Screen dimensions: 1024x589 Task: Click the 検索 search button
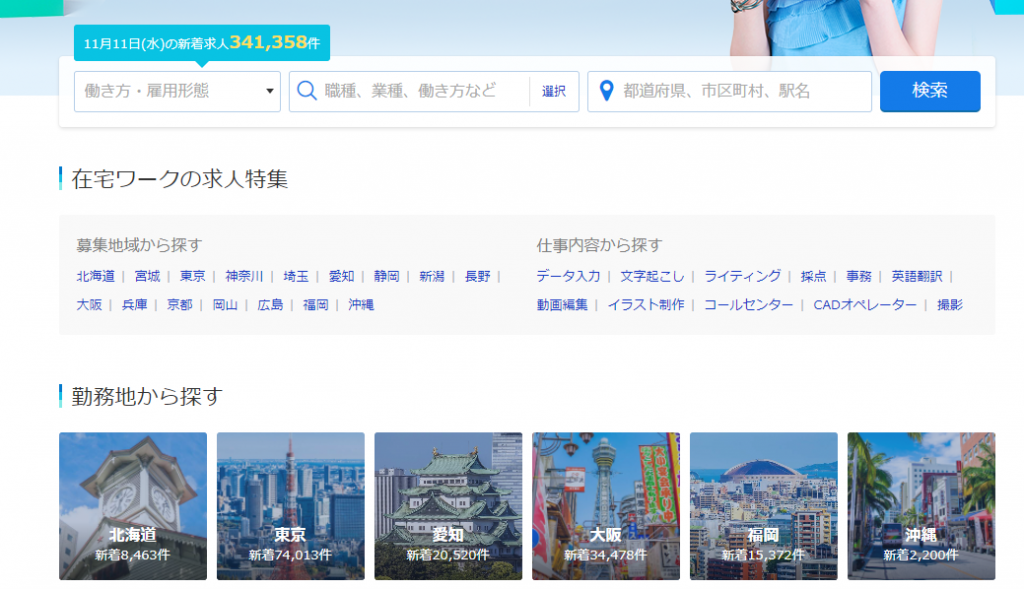click(x=930, y=91)
